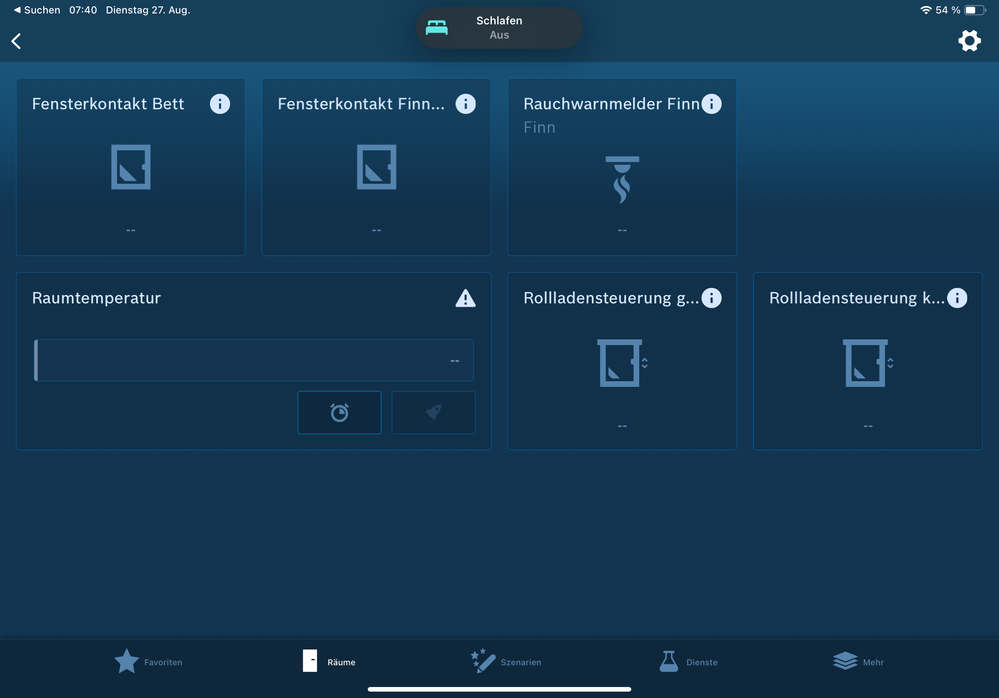Screen dimensions: 999x698
Task: Open info for Fensterkontakt Bett
Action: tap(220, 104)
